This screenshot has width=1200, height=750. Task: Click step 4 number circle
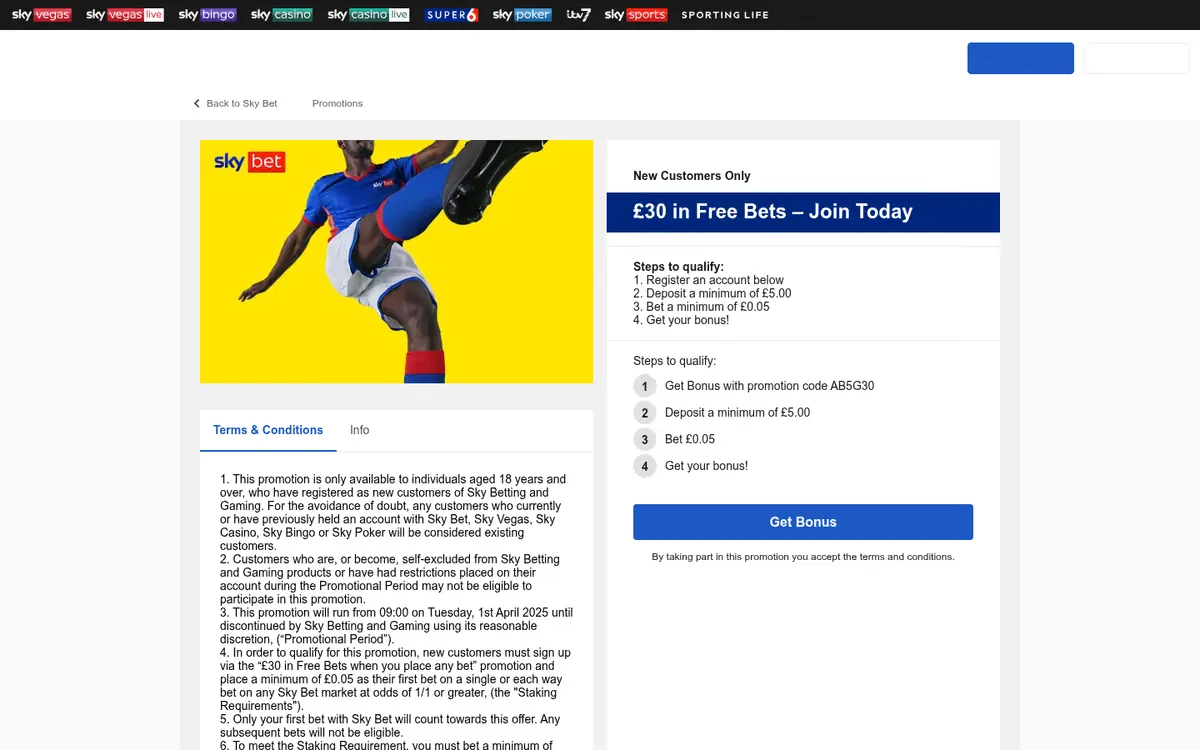645,466
